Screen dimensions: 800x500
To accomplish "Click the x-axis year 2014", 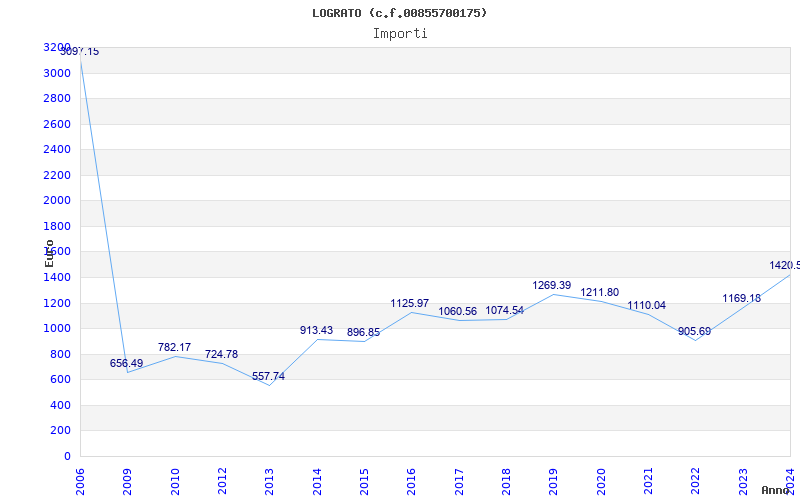I will coord(317,481).
